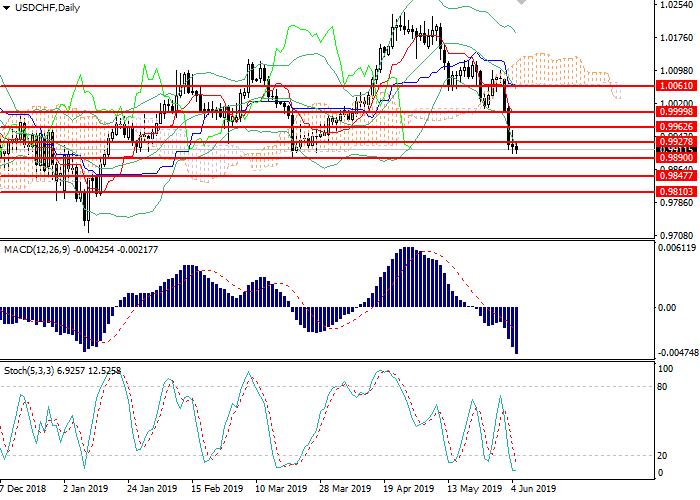Viewport: 700px width, 500px height.
Task: Click the 4 Jun 2019 date label
Action: 531,489
